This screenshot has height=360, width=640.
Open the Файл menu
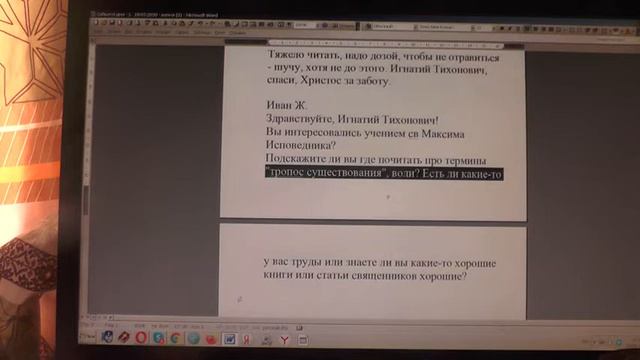(99, 31)
